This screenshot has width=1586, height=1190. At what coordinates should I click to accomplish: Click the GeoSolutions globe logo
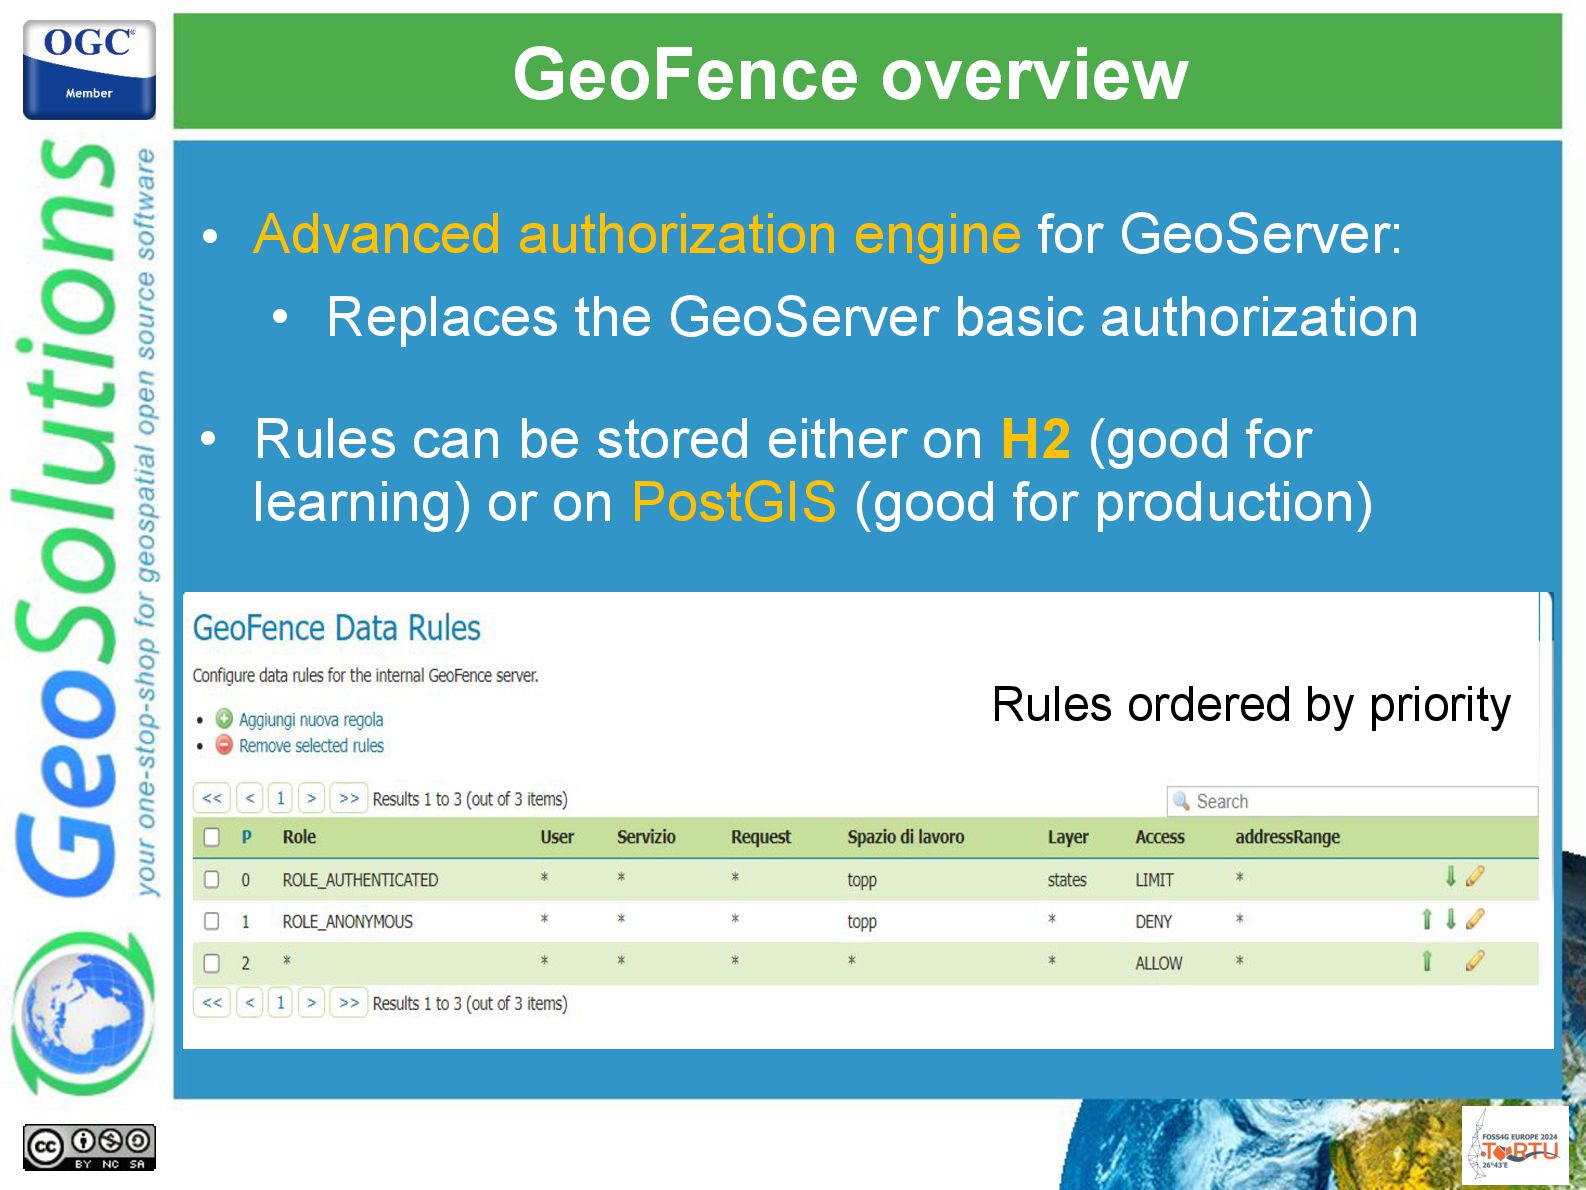point(82,1012)
